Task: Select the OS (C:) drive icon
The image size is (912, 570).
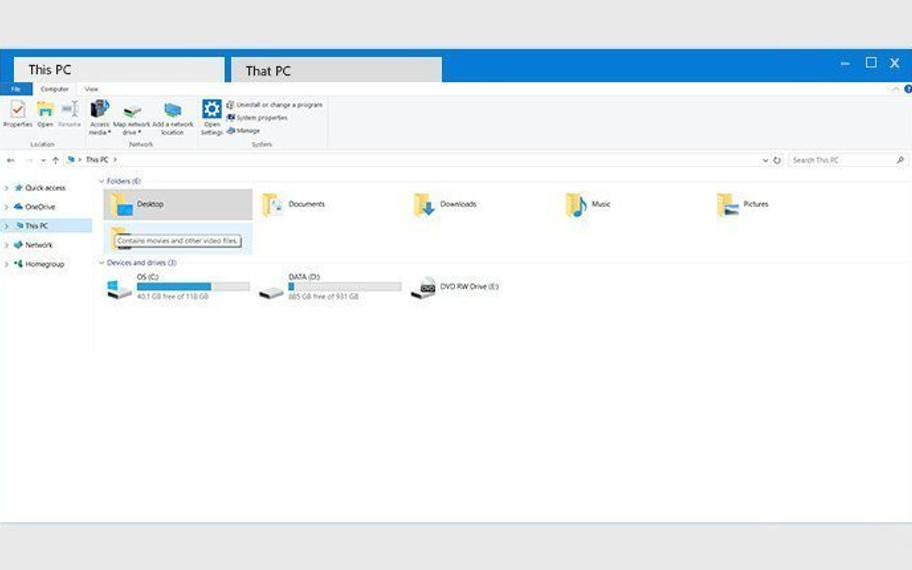Action: click(119, 289)
